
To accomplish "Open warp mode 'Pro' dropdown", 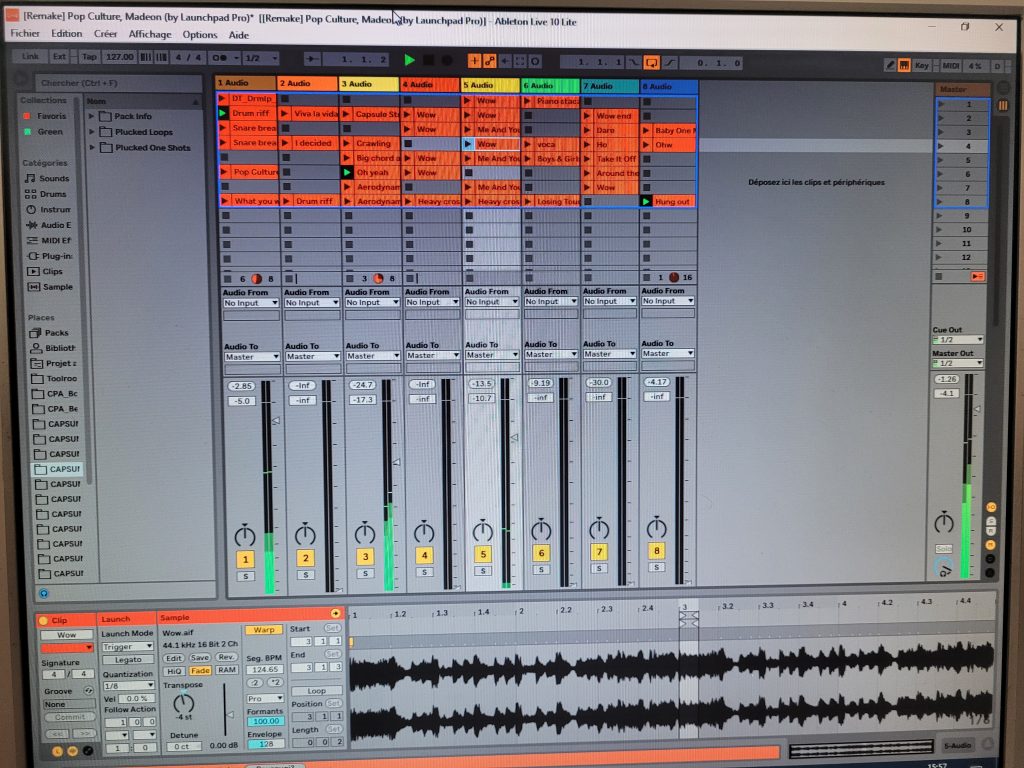I will 264,699.
